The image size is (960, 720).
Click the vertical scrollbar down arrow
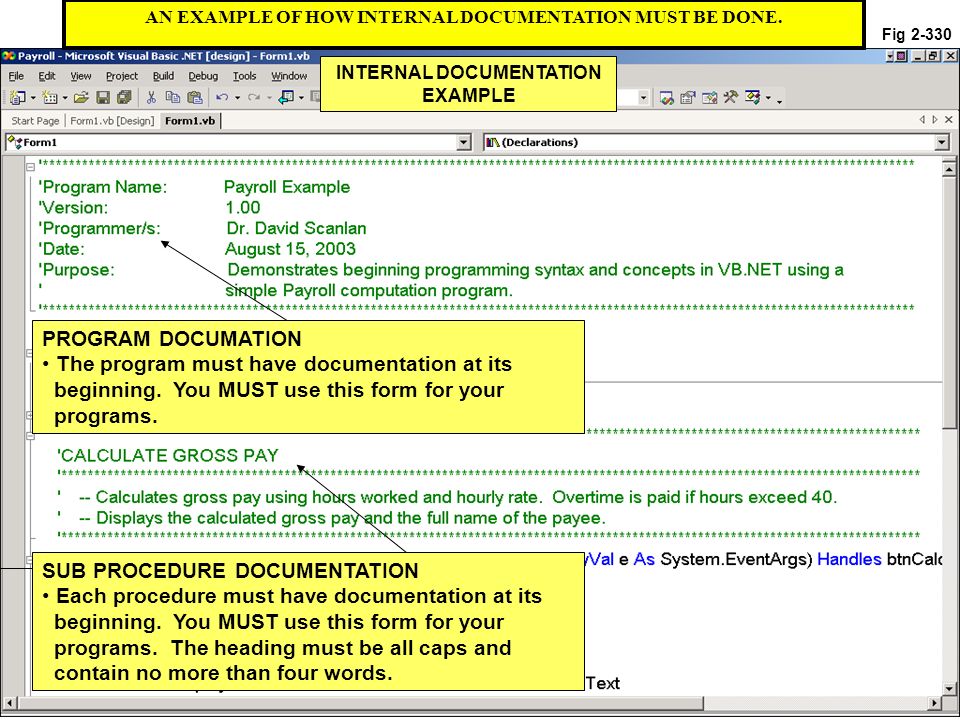coord(949,688)
